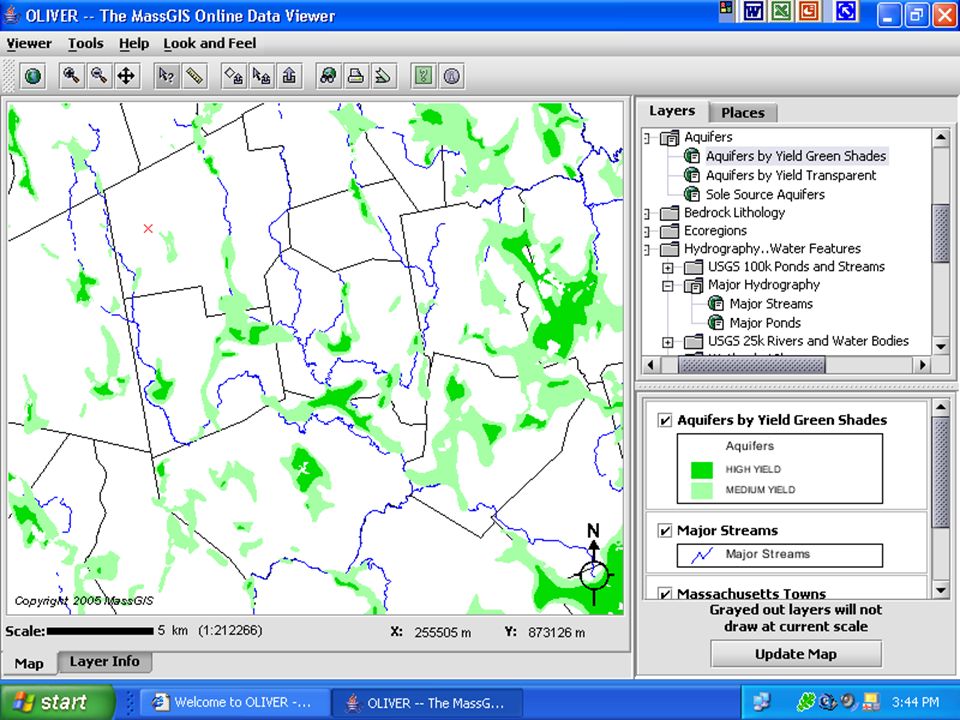
Task: Click the Word icon in title bar
Action: [754, 11]
